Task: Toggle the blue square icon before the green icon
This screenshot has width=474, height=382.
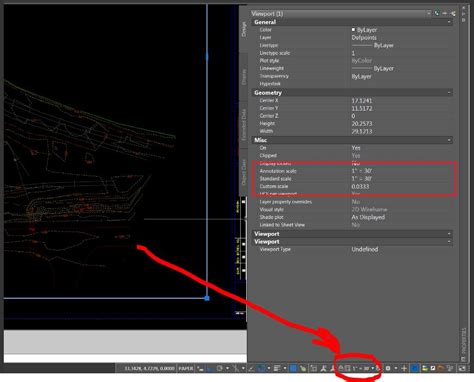Action: click(293, 368)
